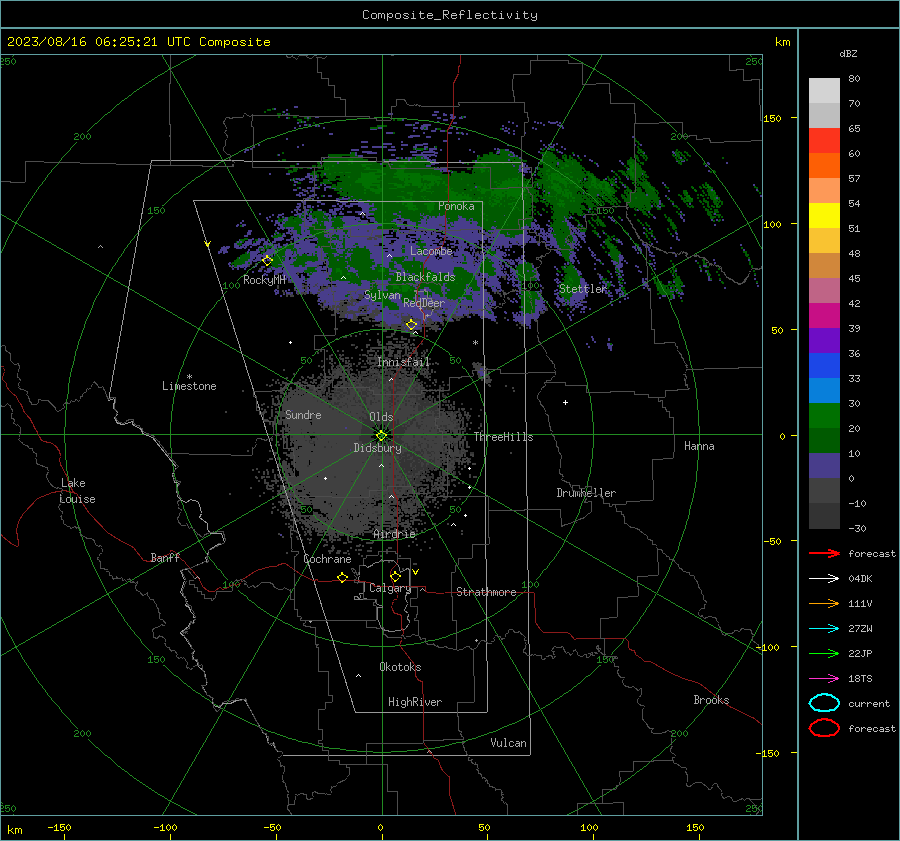This screenshot has height=841, width=900.
Task: Select the bright yellow swatch in dBZ scale
Action: coord(824,215)
